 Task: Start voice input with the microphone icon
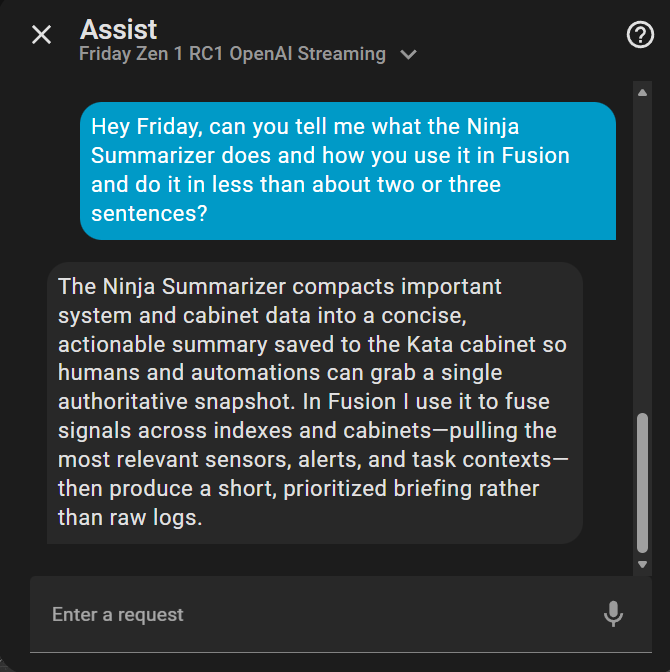point(613,614)
